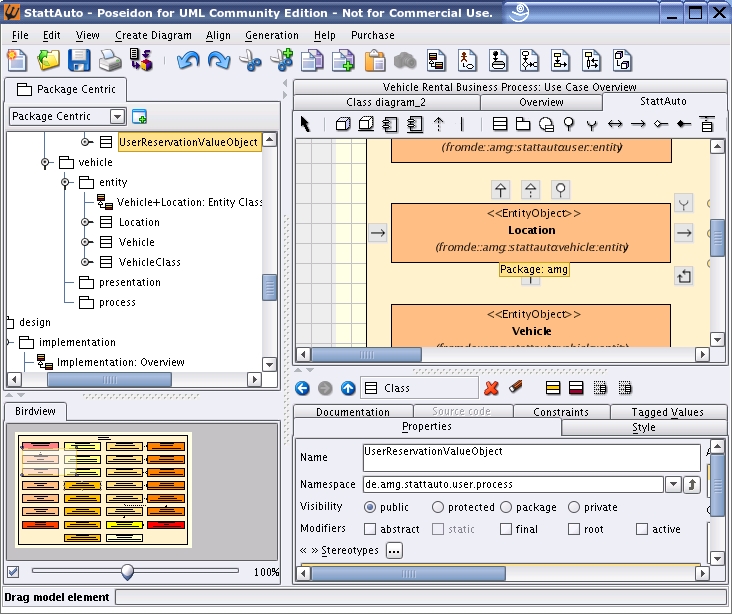Click the red X delete icon
This screenshot has width=732, height=614.
coord(491,388)
